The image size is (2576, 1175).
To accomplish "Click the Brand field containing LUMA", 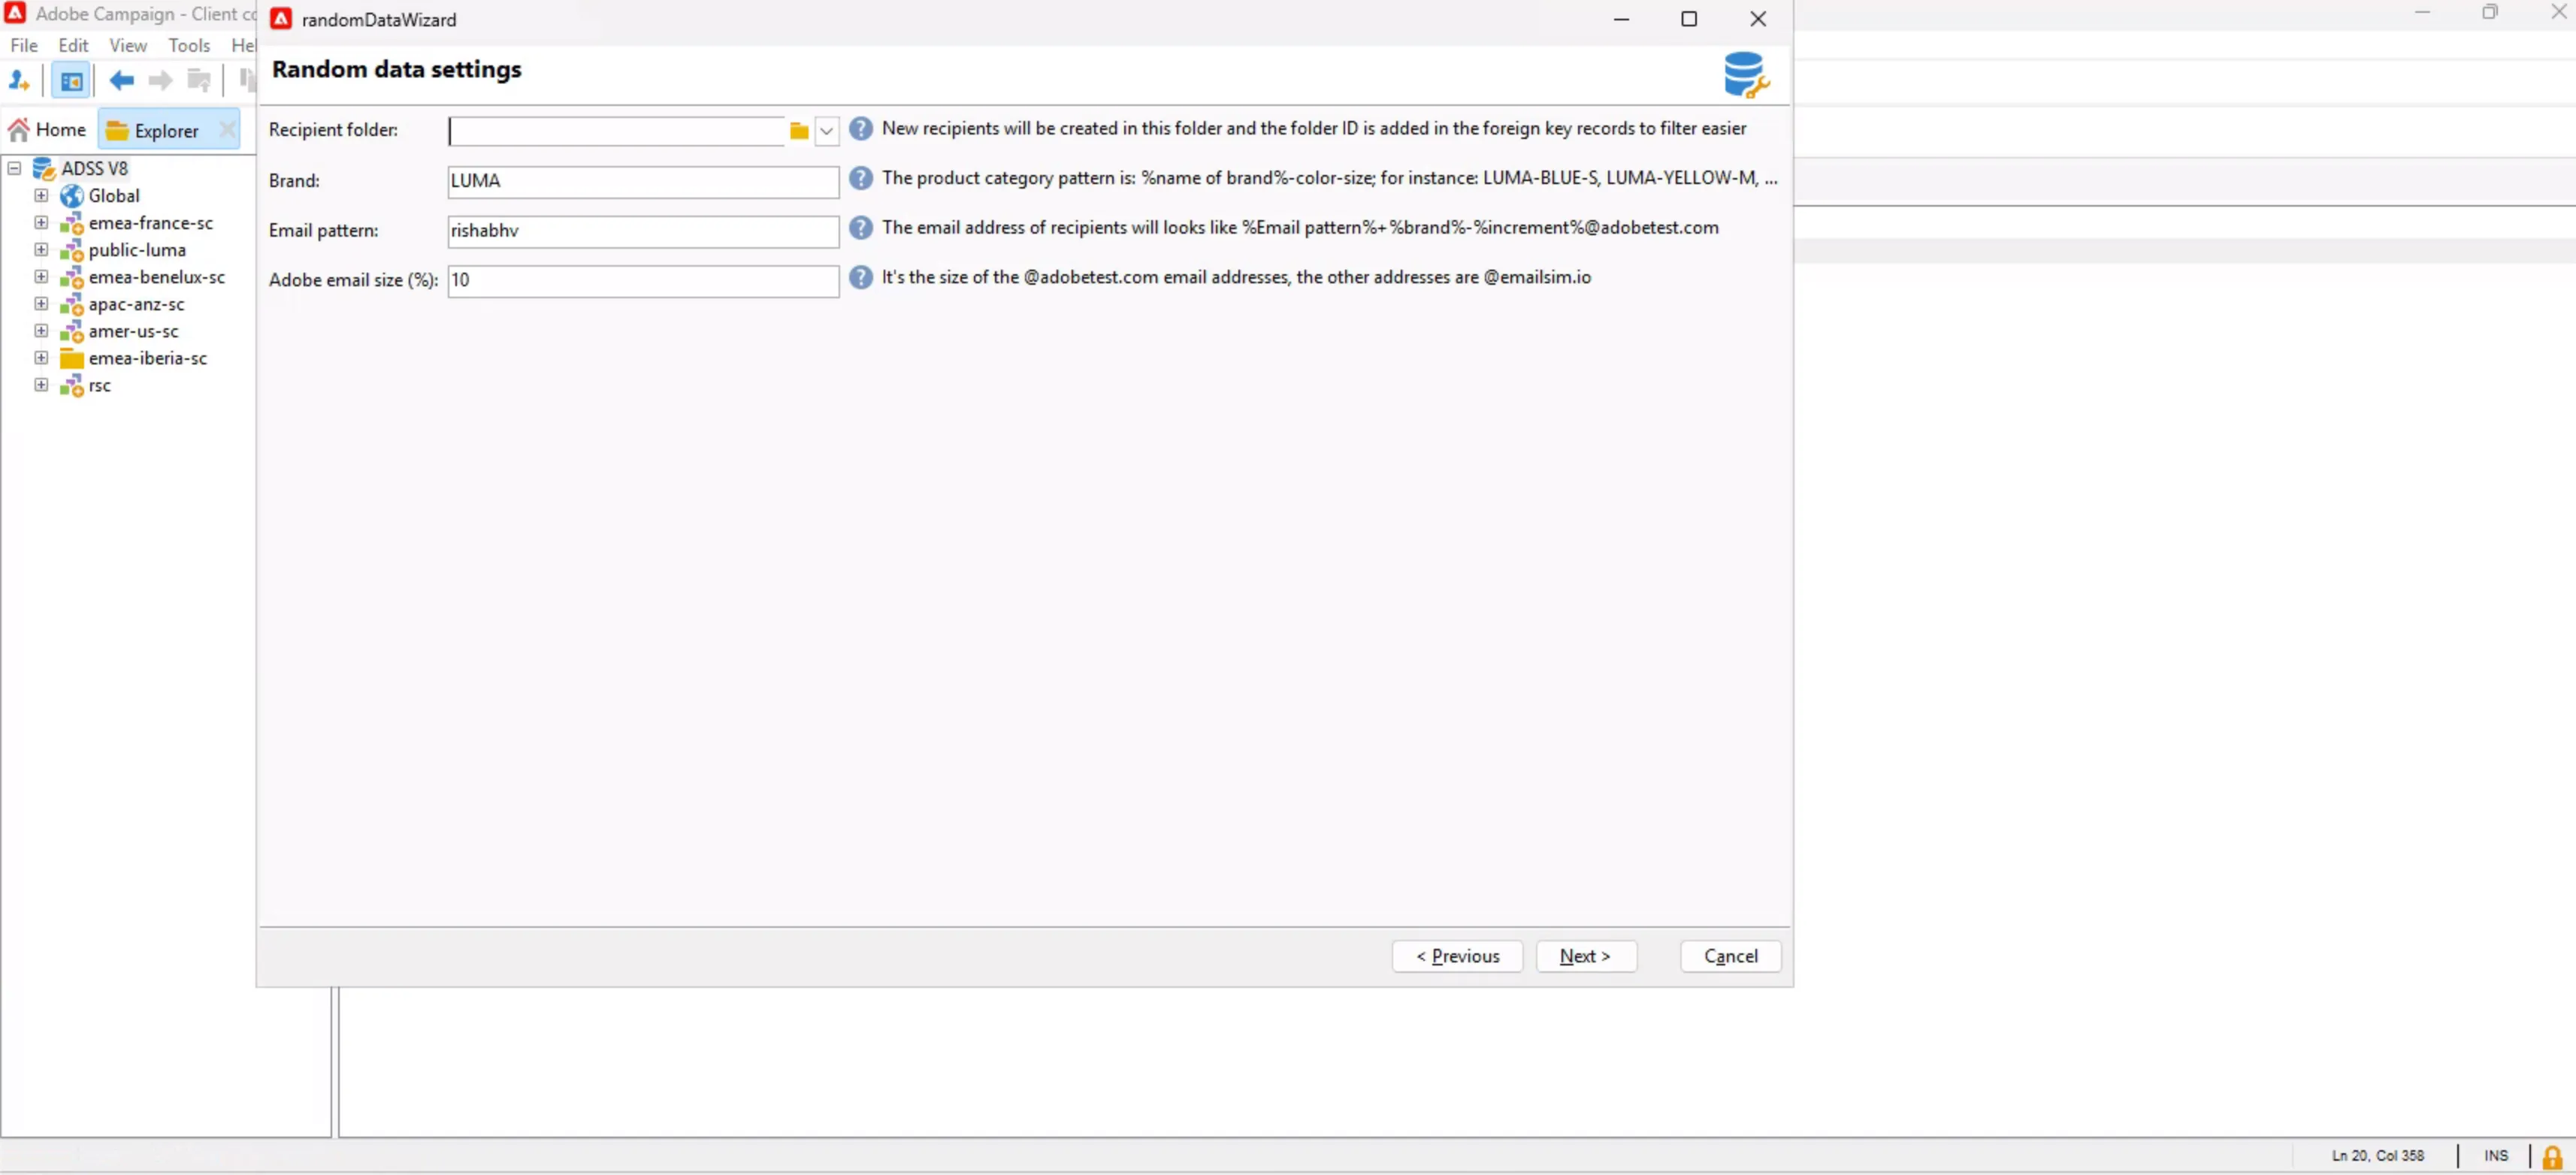I will point(643,181).
